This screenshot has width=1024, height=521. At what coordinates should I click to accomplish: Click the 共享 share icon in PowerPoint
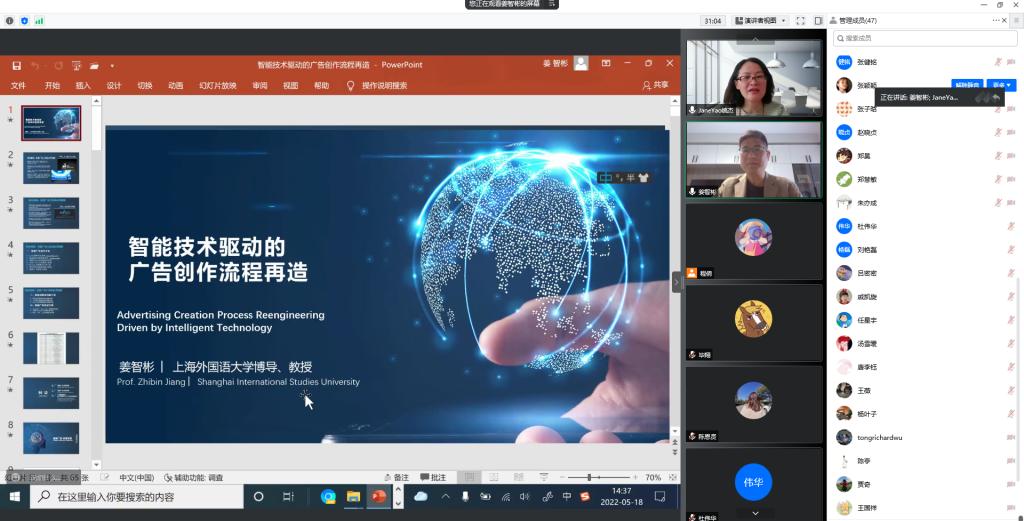click(655, 86)
